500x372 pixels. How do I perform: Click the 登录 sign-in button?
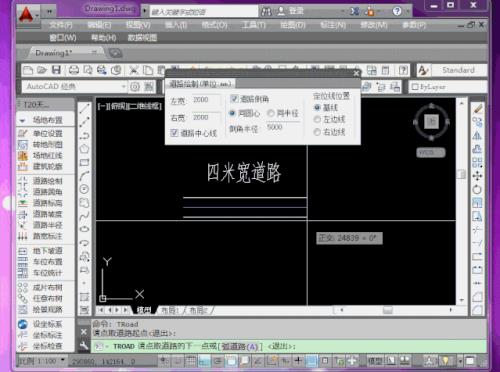pyautogui.click(x=291, y=11)
